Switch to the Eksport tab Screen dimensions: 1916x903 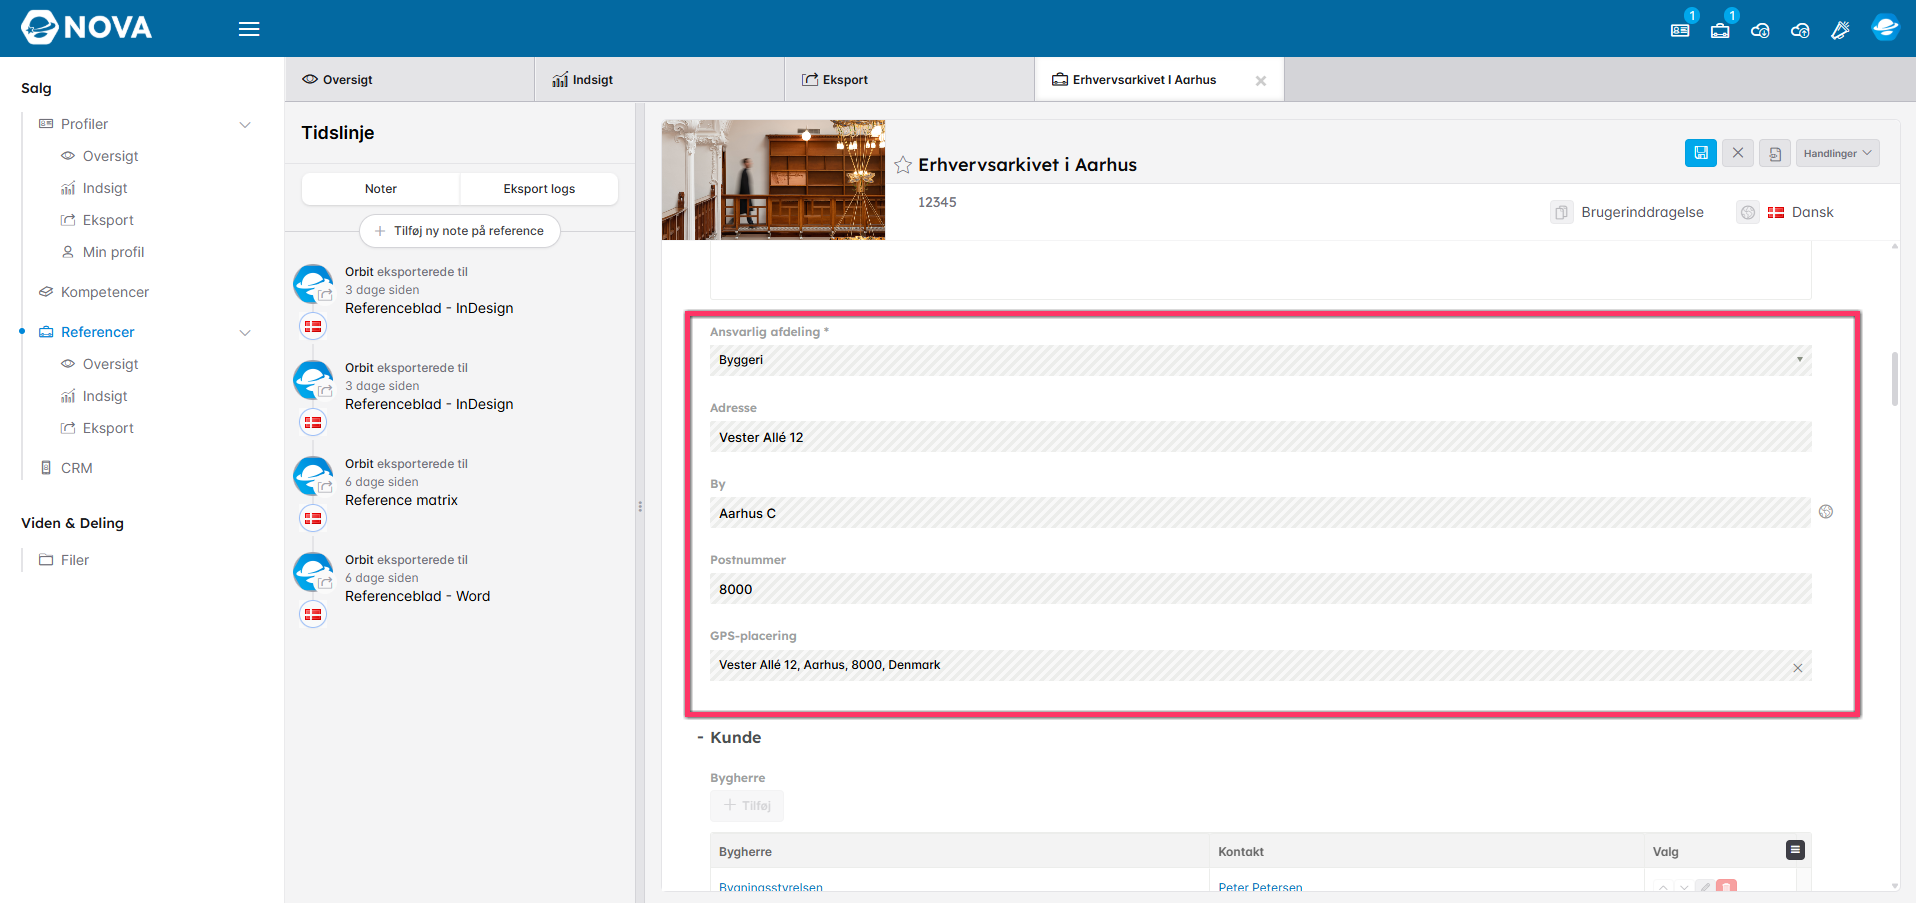click(x=910, y=80)
